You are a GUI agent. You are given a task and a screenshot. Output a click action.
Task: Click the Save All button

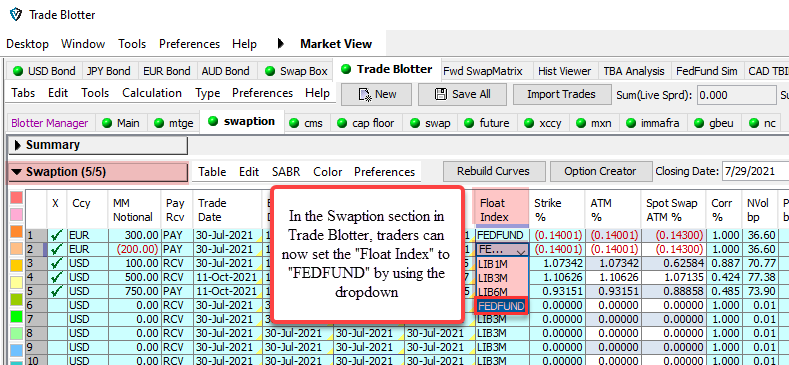pyautogui.click(x=462, y=94)
